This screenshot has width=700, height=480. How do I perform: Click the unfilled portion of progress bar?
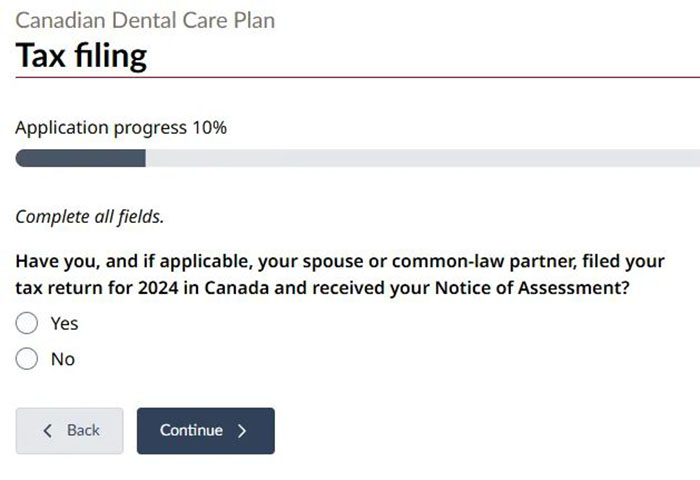[x=420, y=158]
